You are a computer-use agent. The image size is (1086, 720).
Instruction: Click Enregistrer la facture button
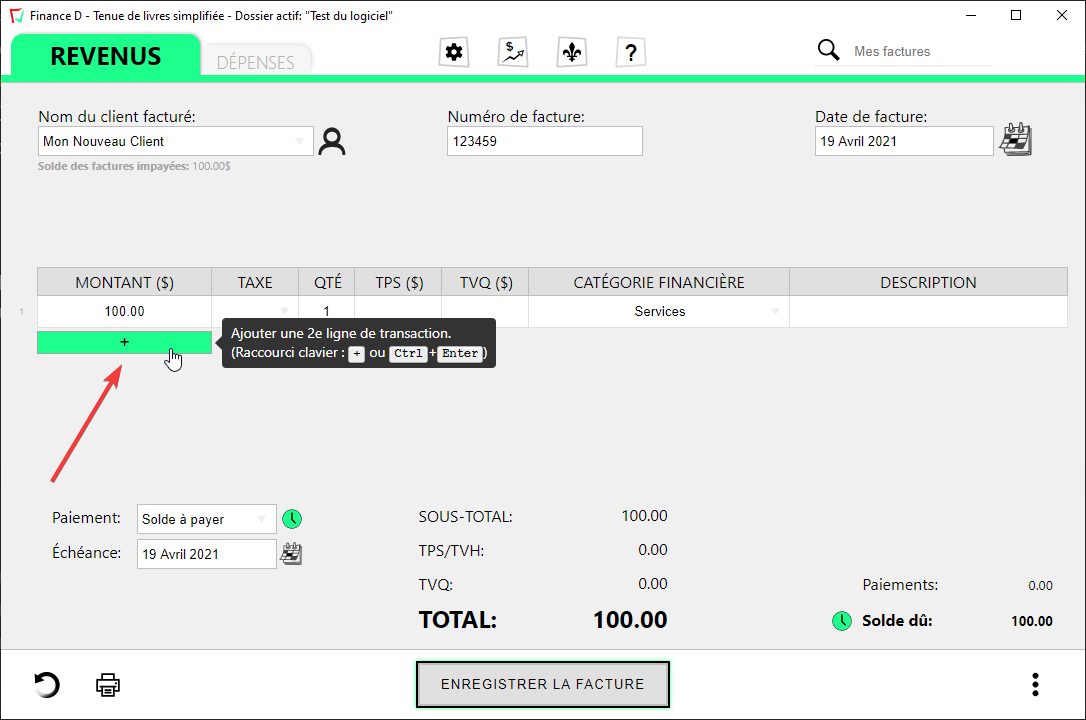tap(542, 685)
